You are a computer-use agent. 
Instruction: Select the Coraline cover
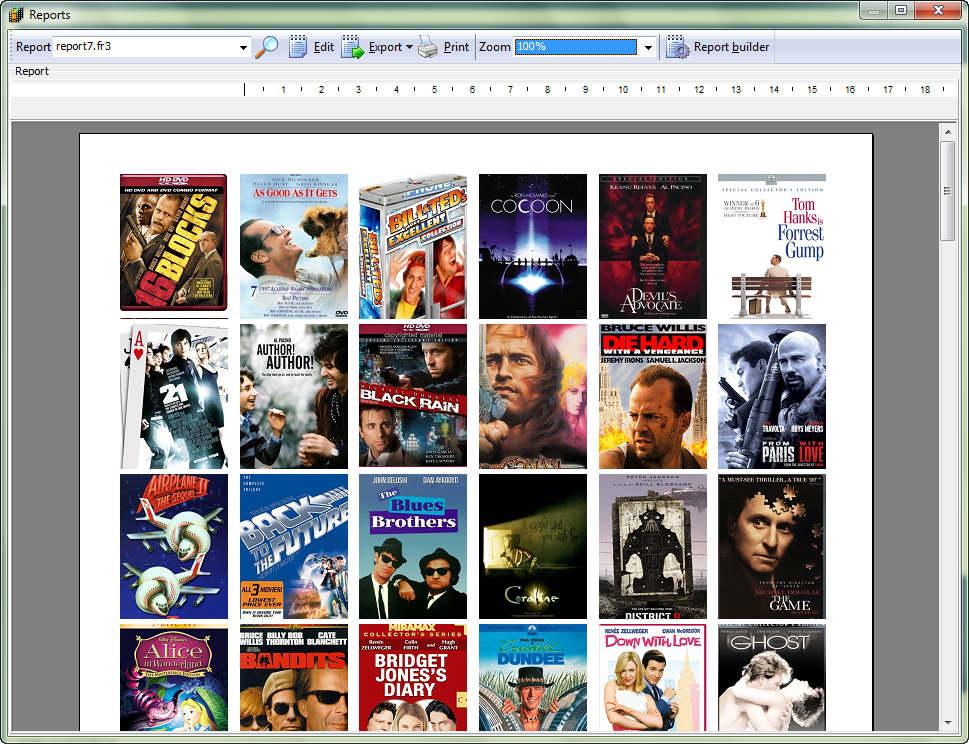tap(533, 546)
